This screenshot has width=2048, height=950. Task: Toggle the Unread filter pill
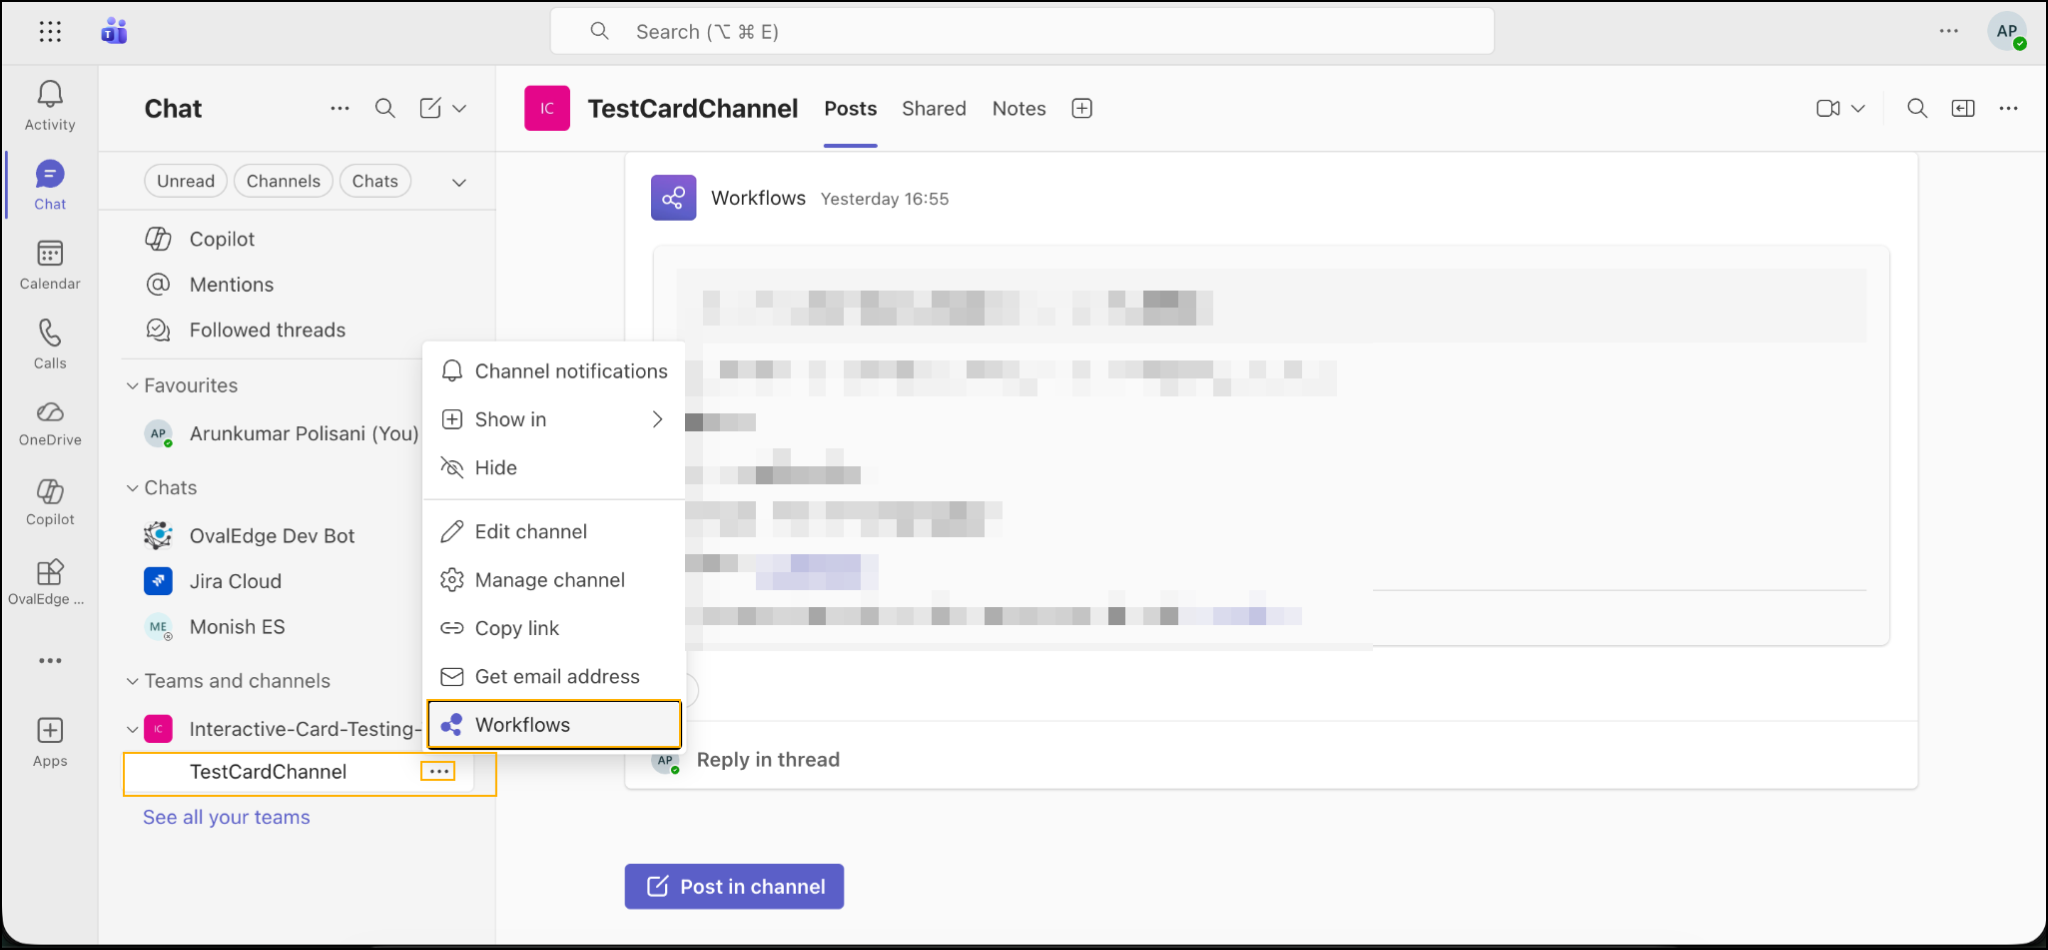point(186,181)
